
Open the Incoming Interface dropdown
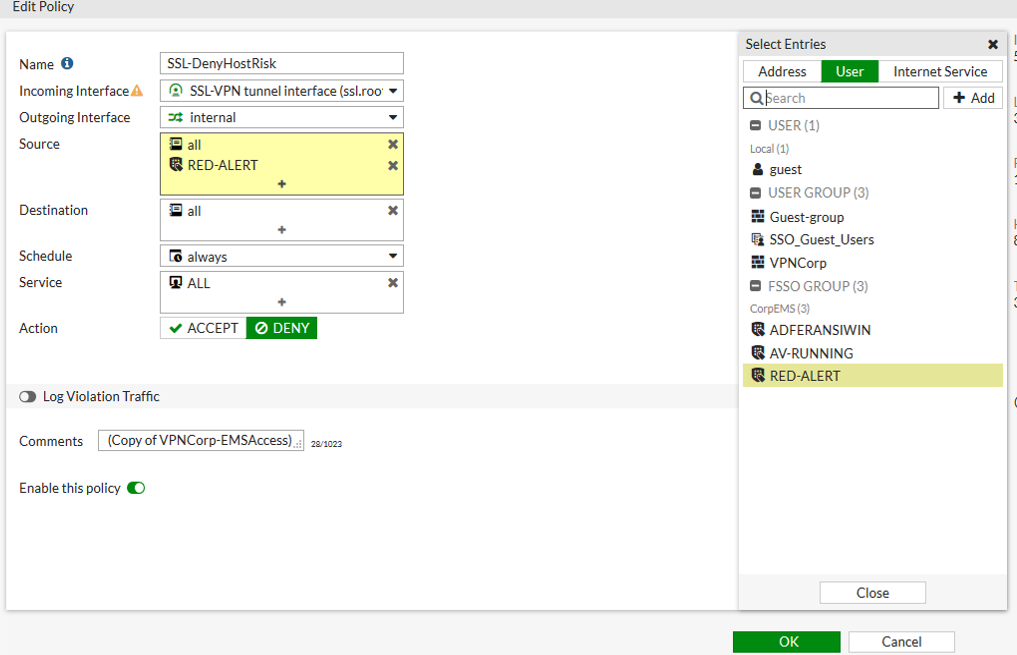click(x=392, y=91)
